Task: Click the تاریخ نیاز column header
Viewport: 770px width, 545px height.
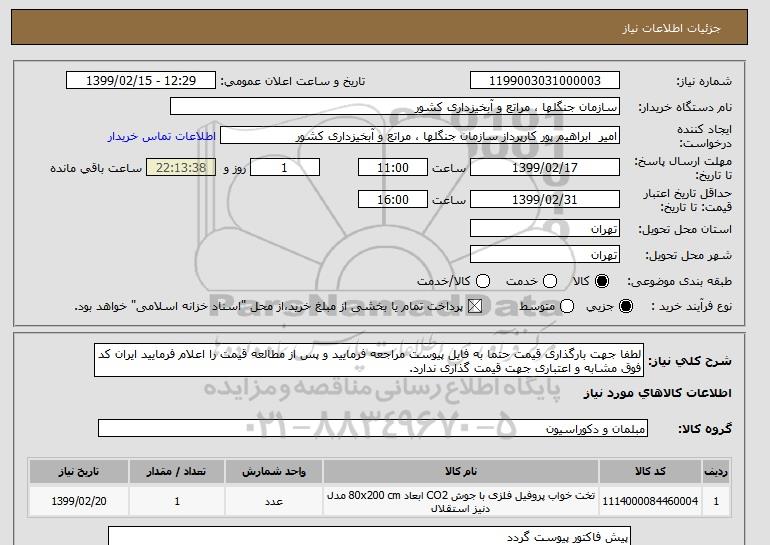Action: [x=79, y=471]
